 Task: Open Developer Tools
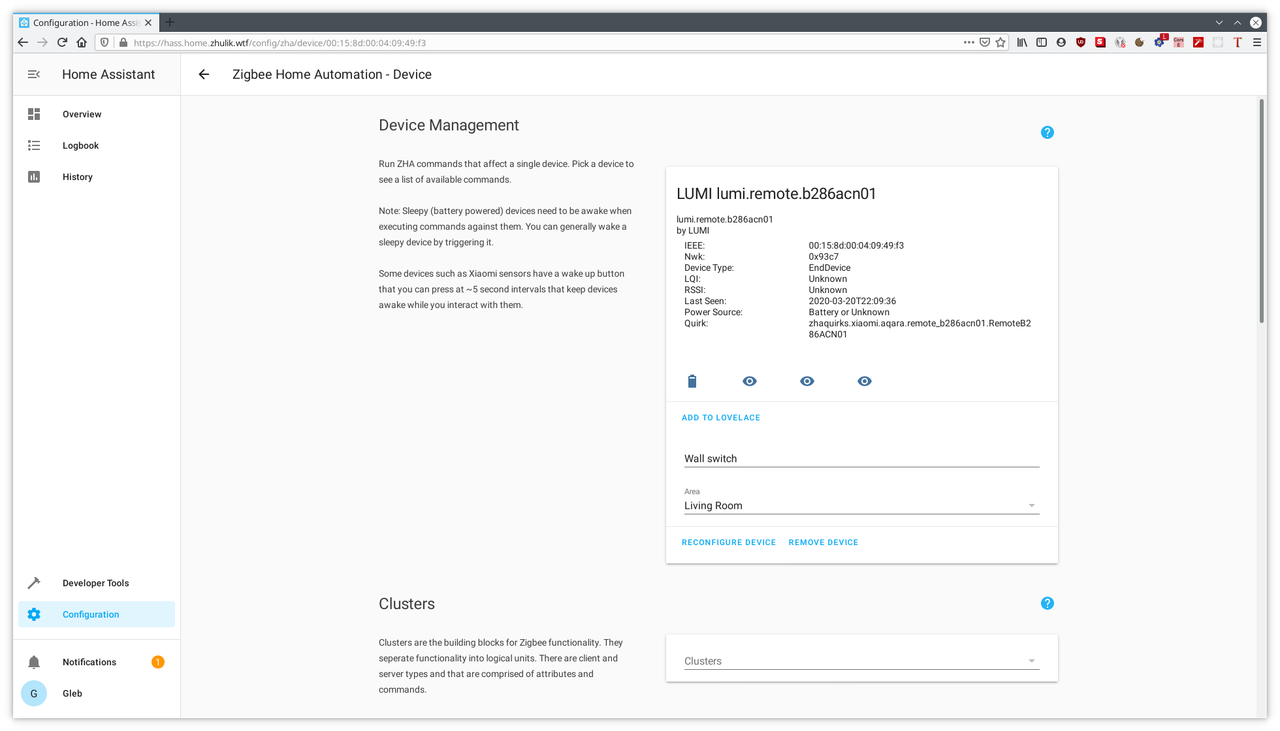(x=96, y=583)
